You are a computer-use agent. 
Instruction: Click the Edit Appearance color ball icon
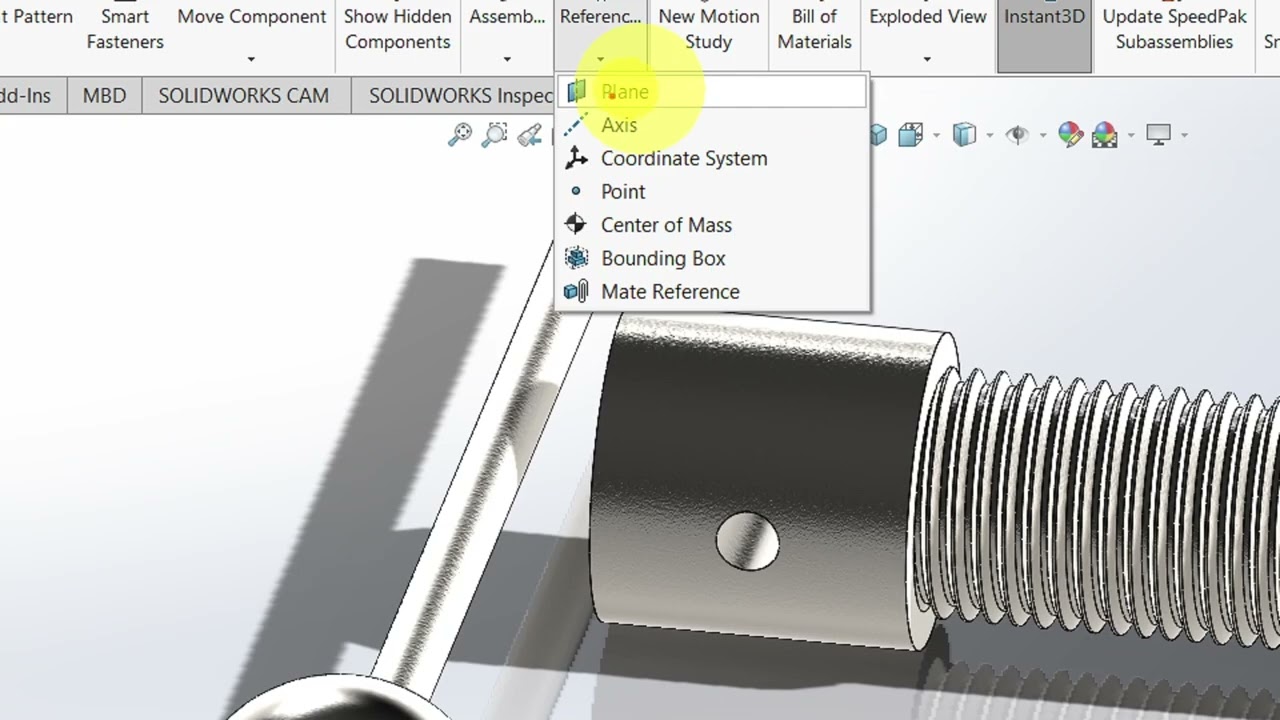pyautogui.click(x=1070, y=135)
